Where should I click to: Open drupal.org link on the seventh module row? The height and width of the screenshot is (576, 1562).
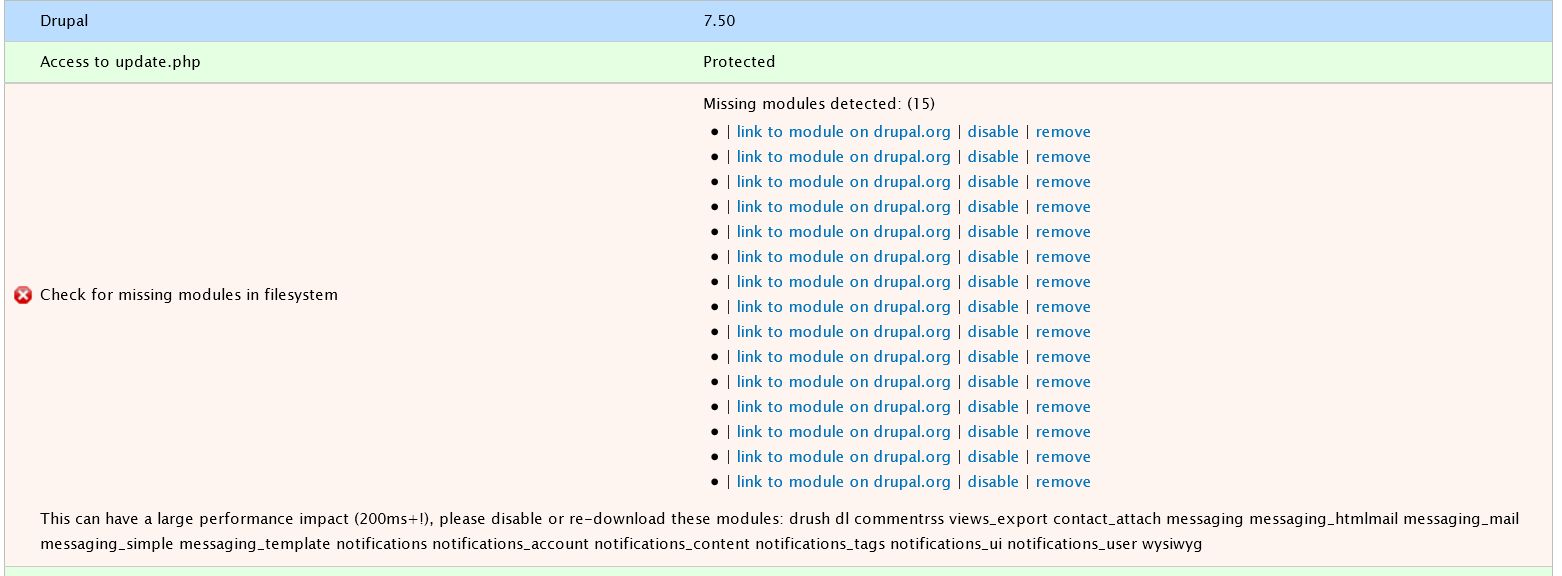coord(843,281)
